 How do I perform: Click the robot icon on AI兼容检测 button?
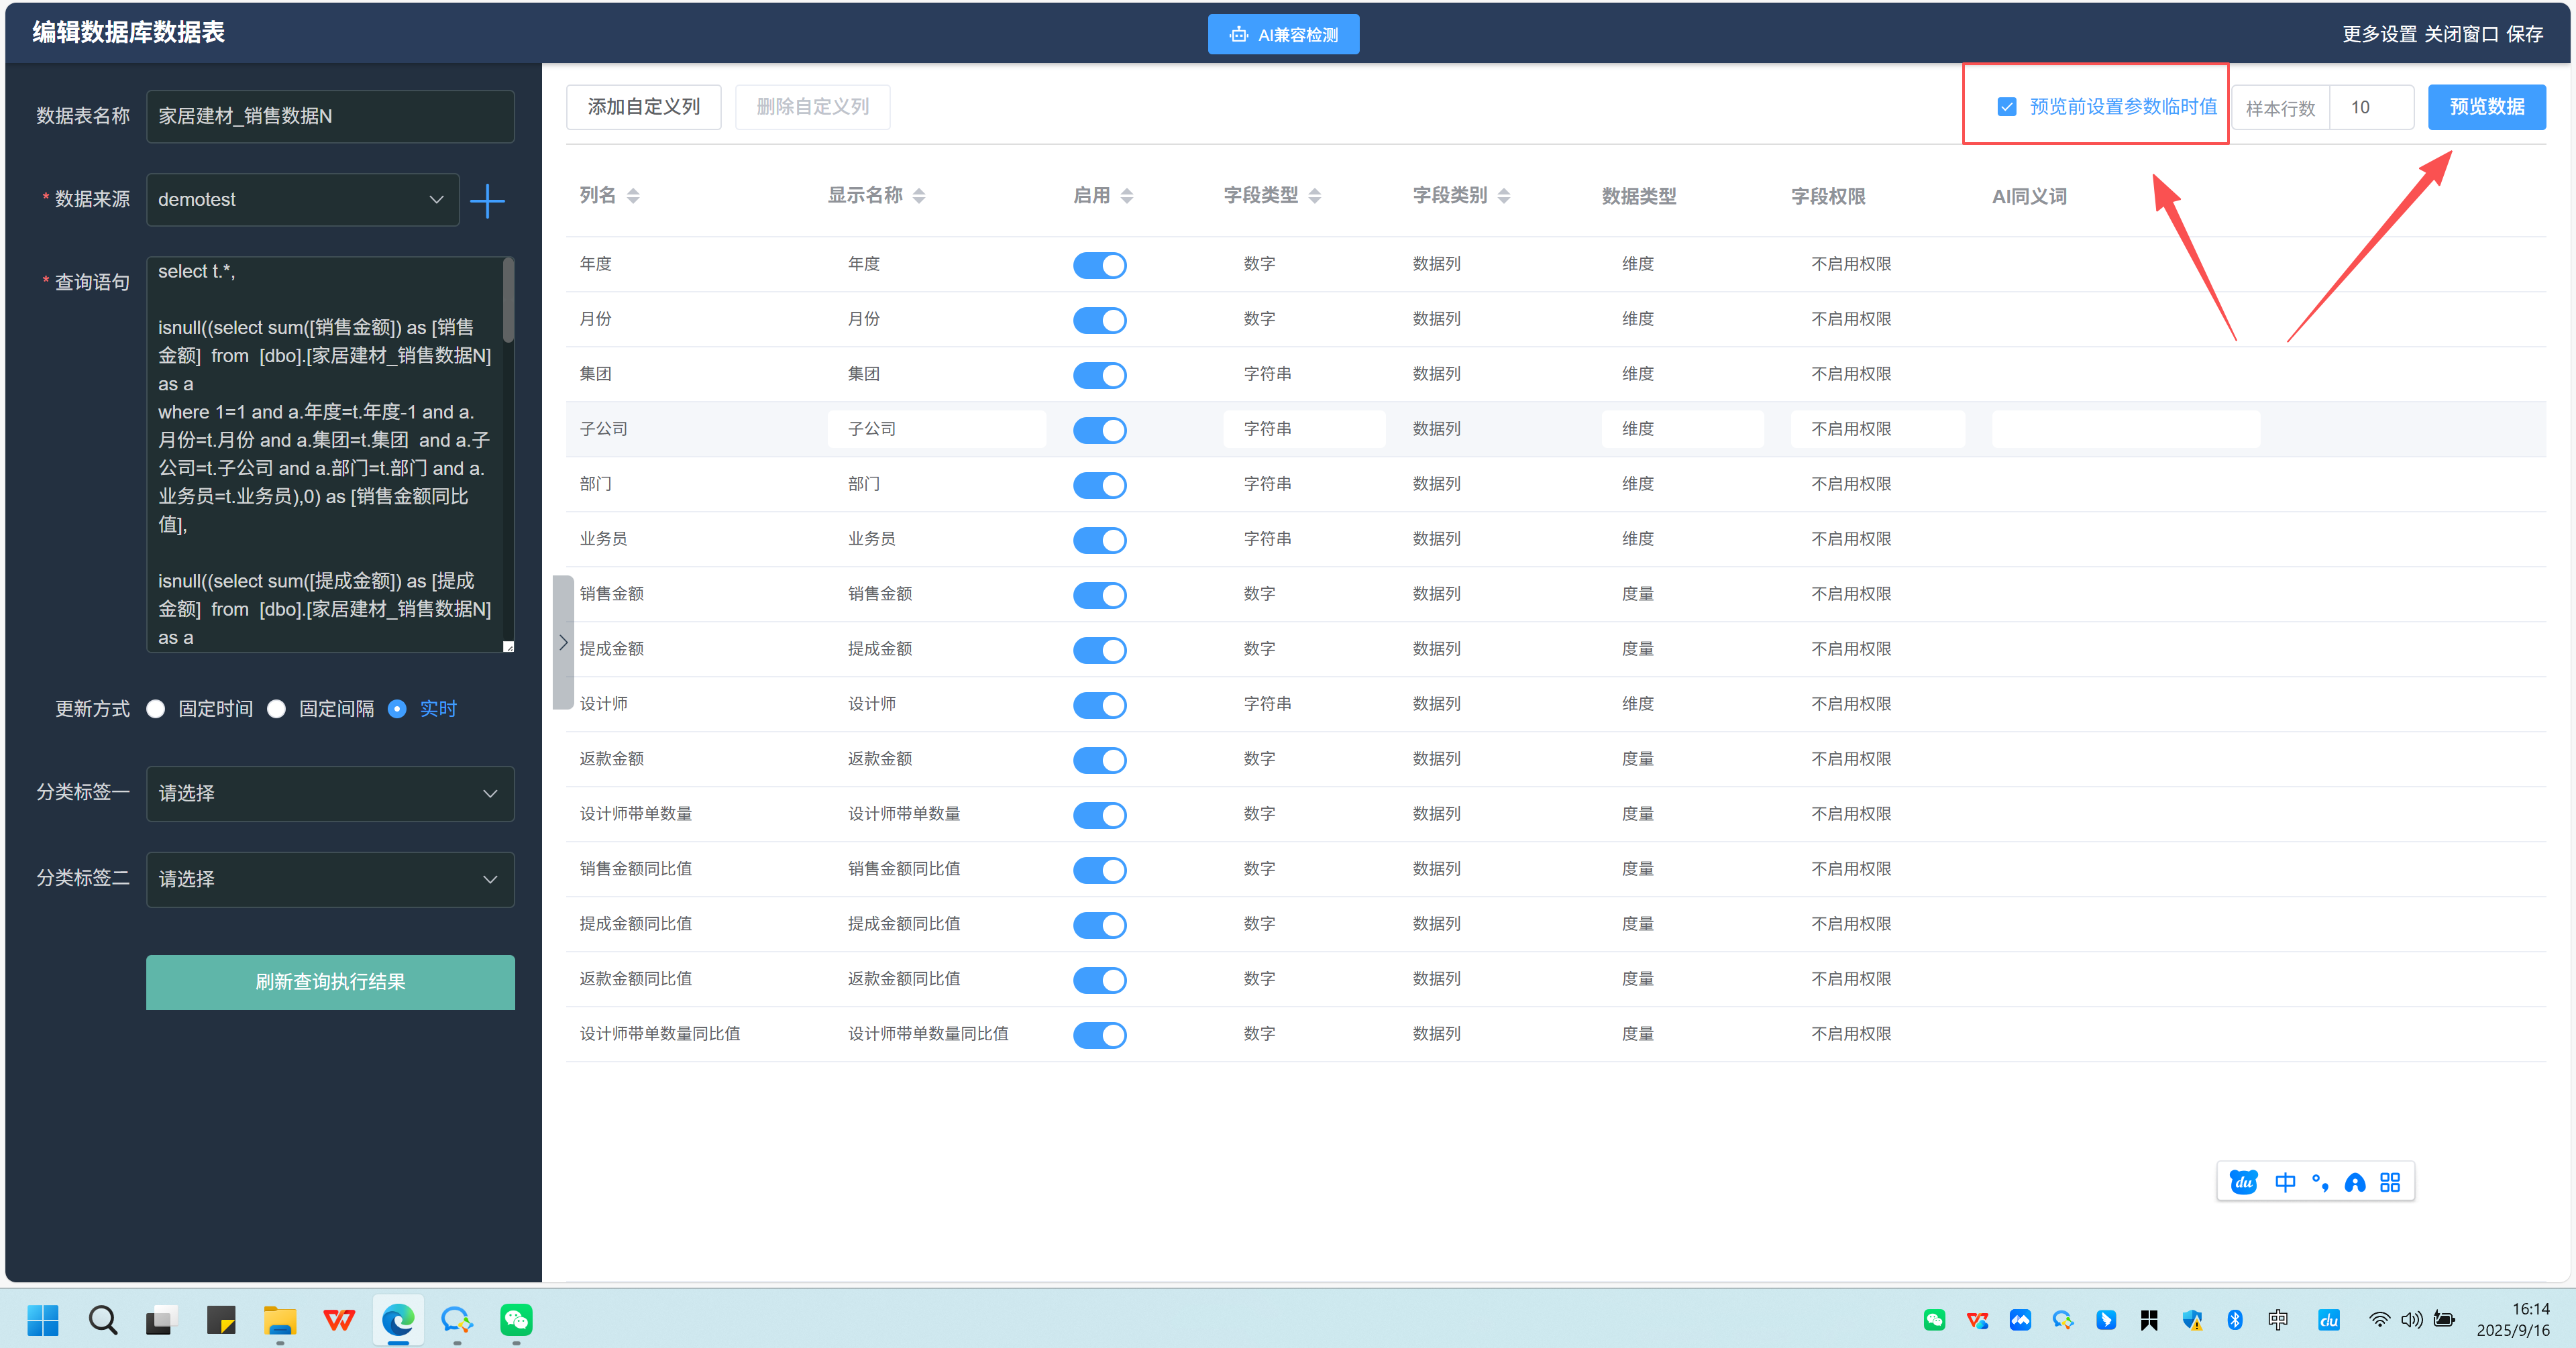(x=1238, y=35)
